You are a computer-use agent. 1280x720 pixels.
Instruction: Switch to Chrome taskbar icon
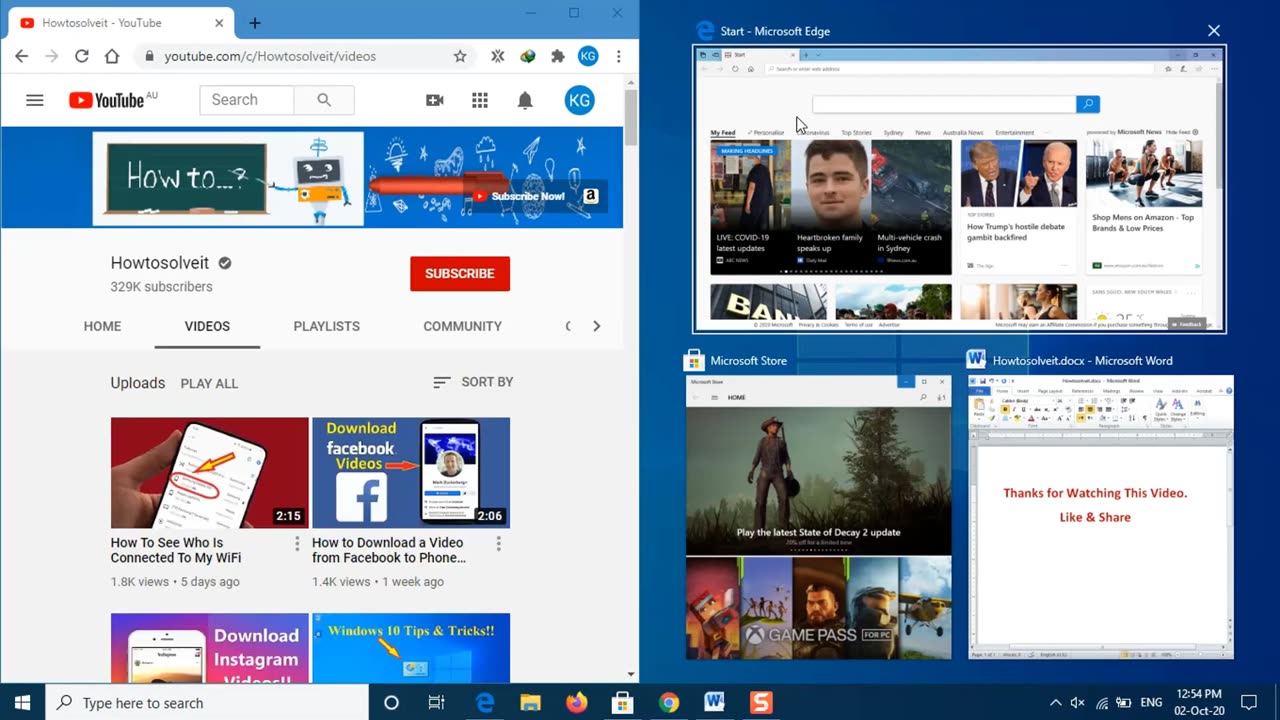pos(669,703)
